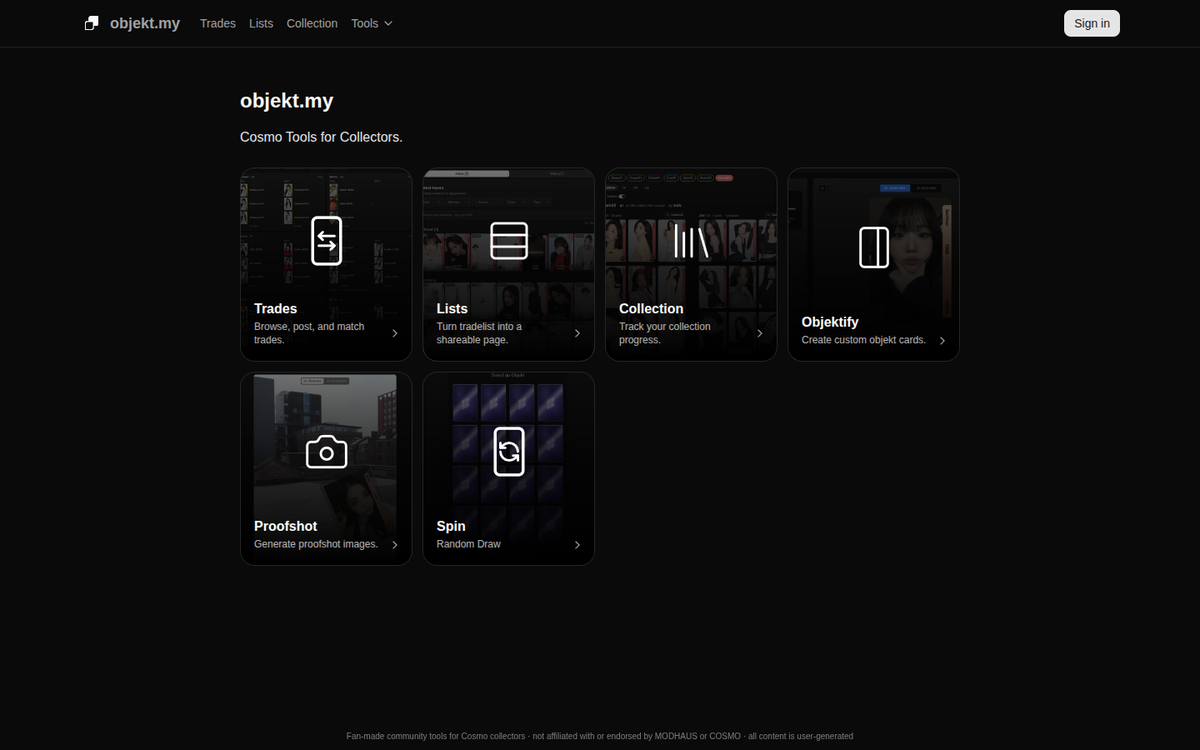Expand the Tools dropdown in navbar

372,23
